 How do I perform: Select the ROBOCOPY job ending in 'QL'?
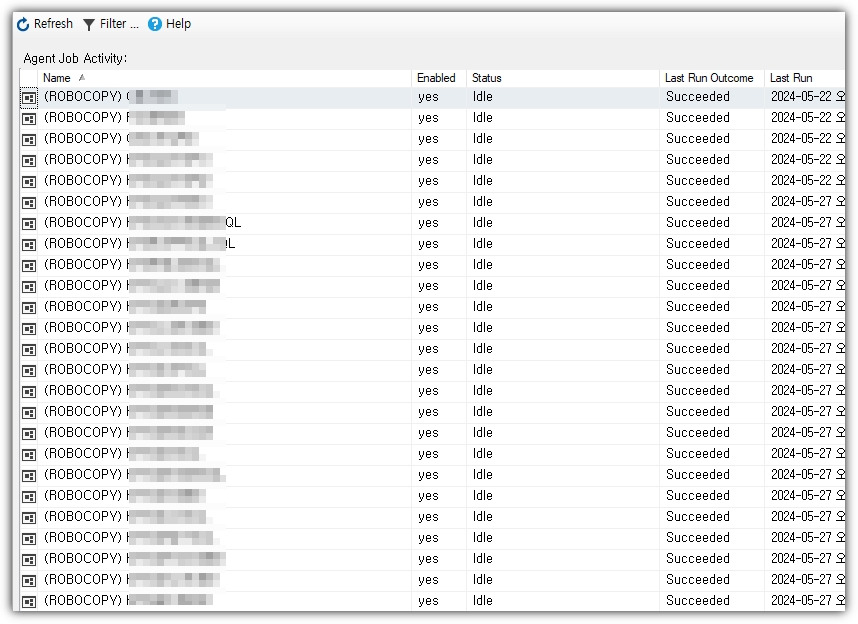tap(142, 222)
